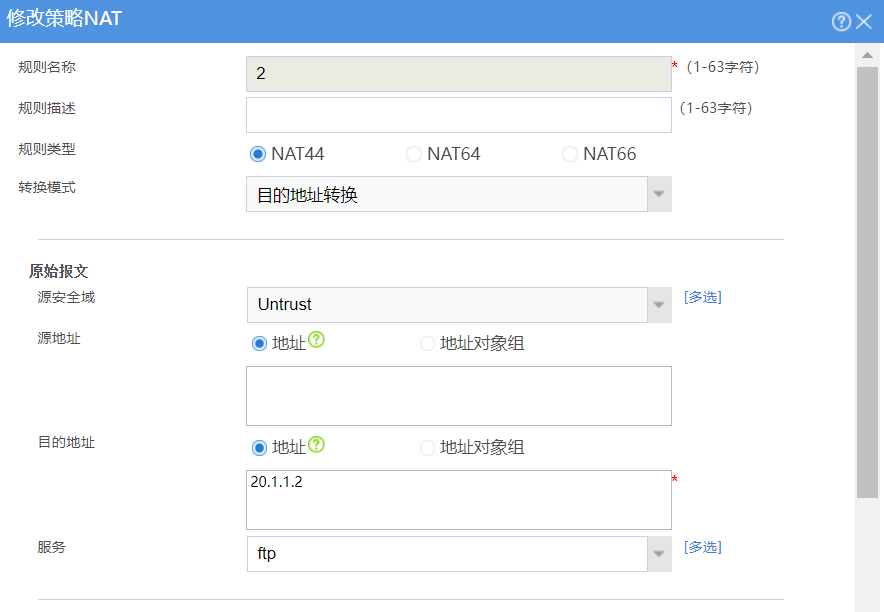The image size is (884, 612).
Task: Click the vertical scrollbar thumb
Action: [x=867, y=282]
